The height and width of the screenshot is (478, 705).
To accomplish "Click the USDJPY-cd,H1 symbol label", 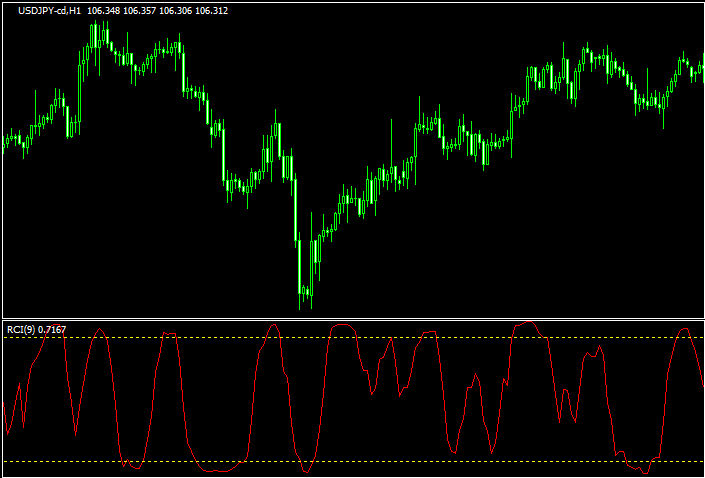I will click(x=44, y=11).
